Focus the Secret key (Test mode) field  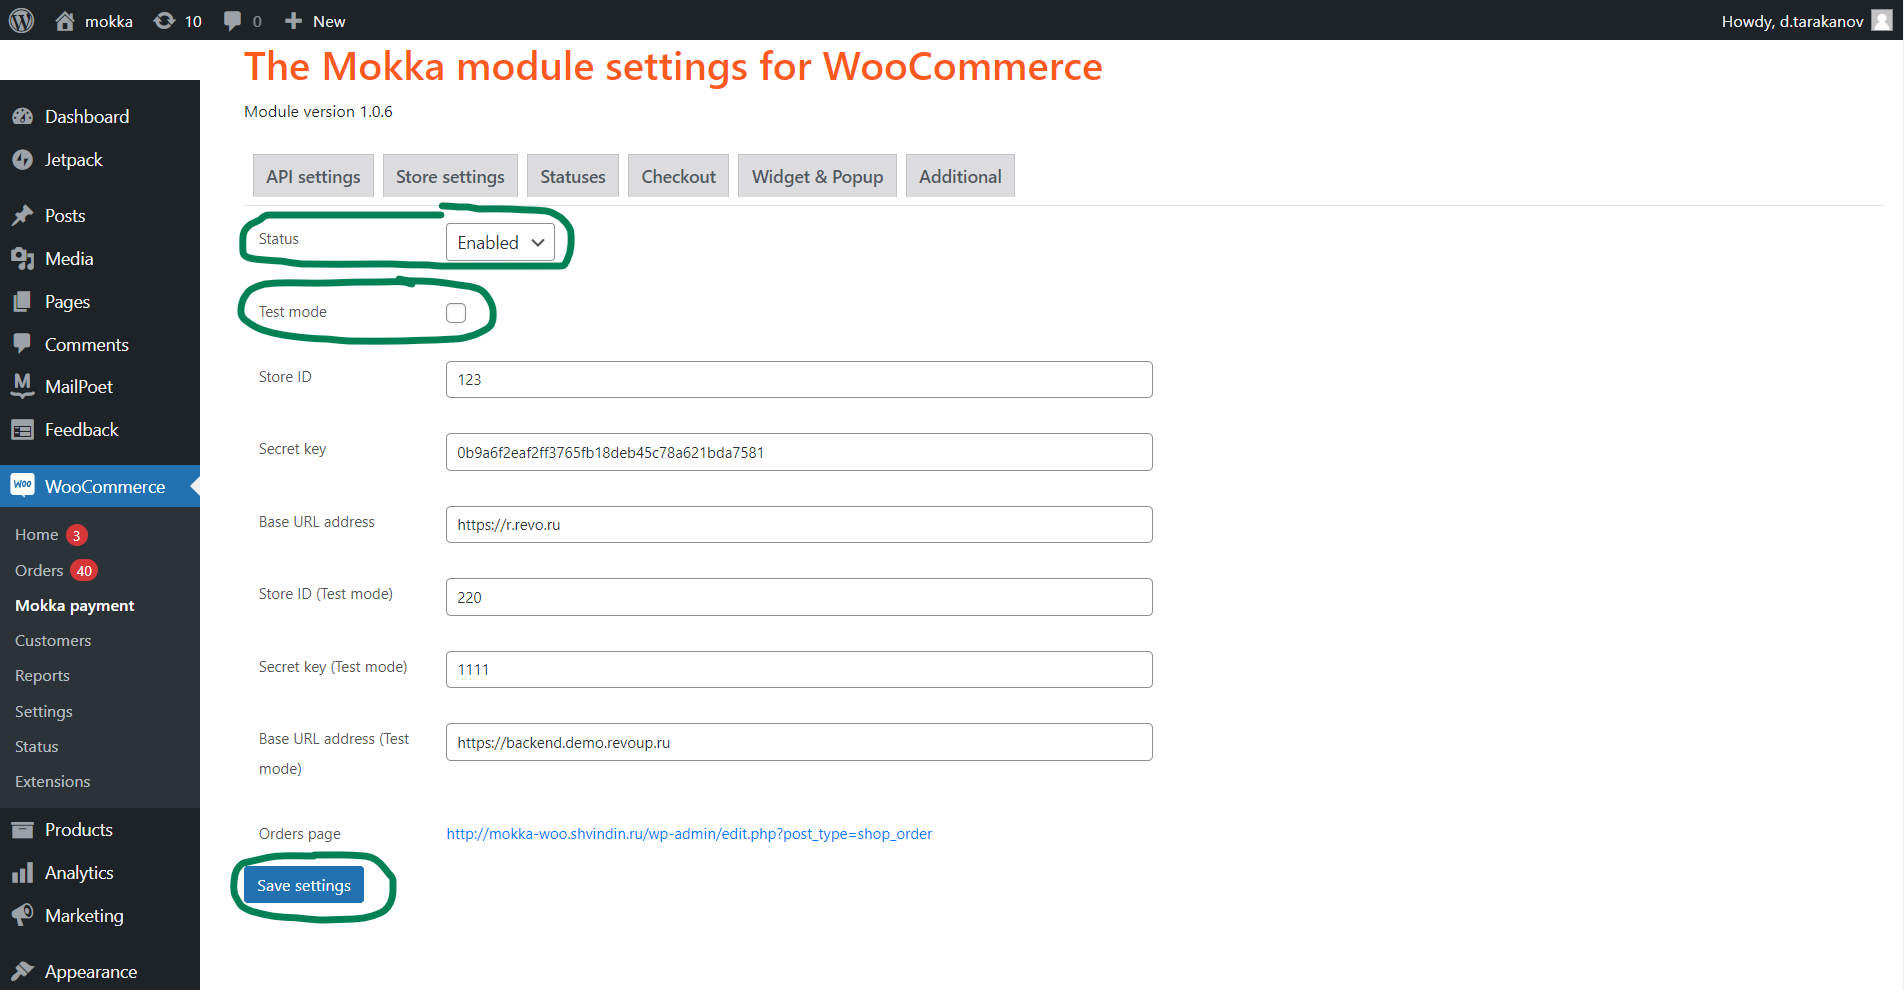click(x=799, y=669)
